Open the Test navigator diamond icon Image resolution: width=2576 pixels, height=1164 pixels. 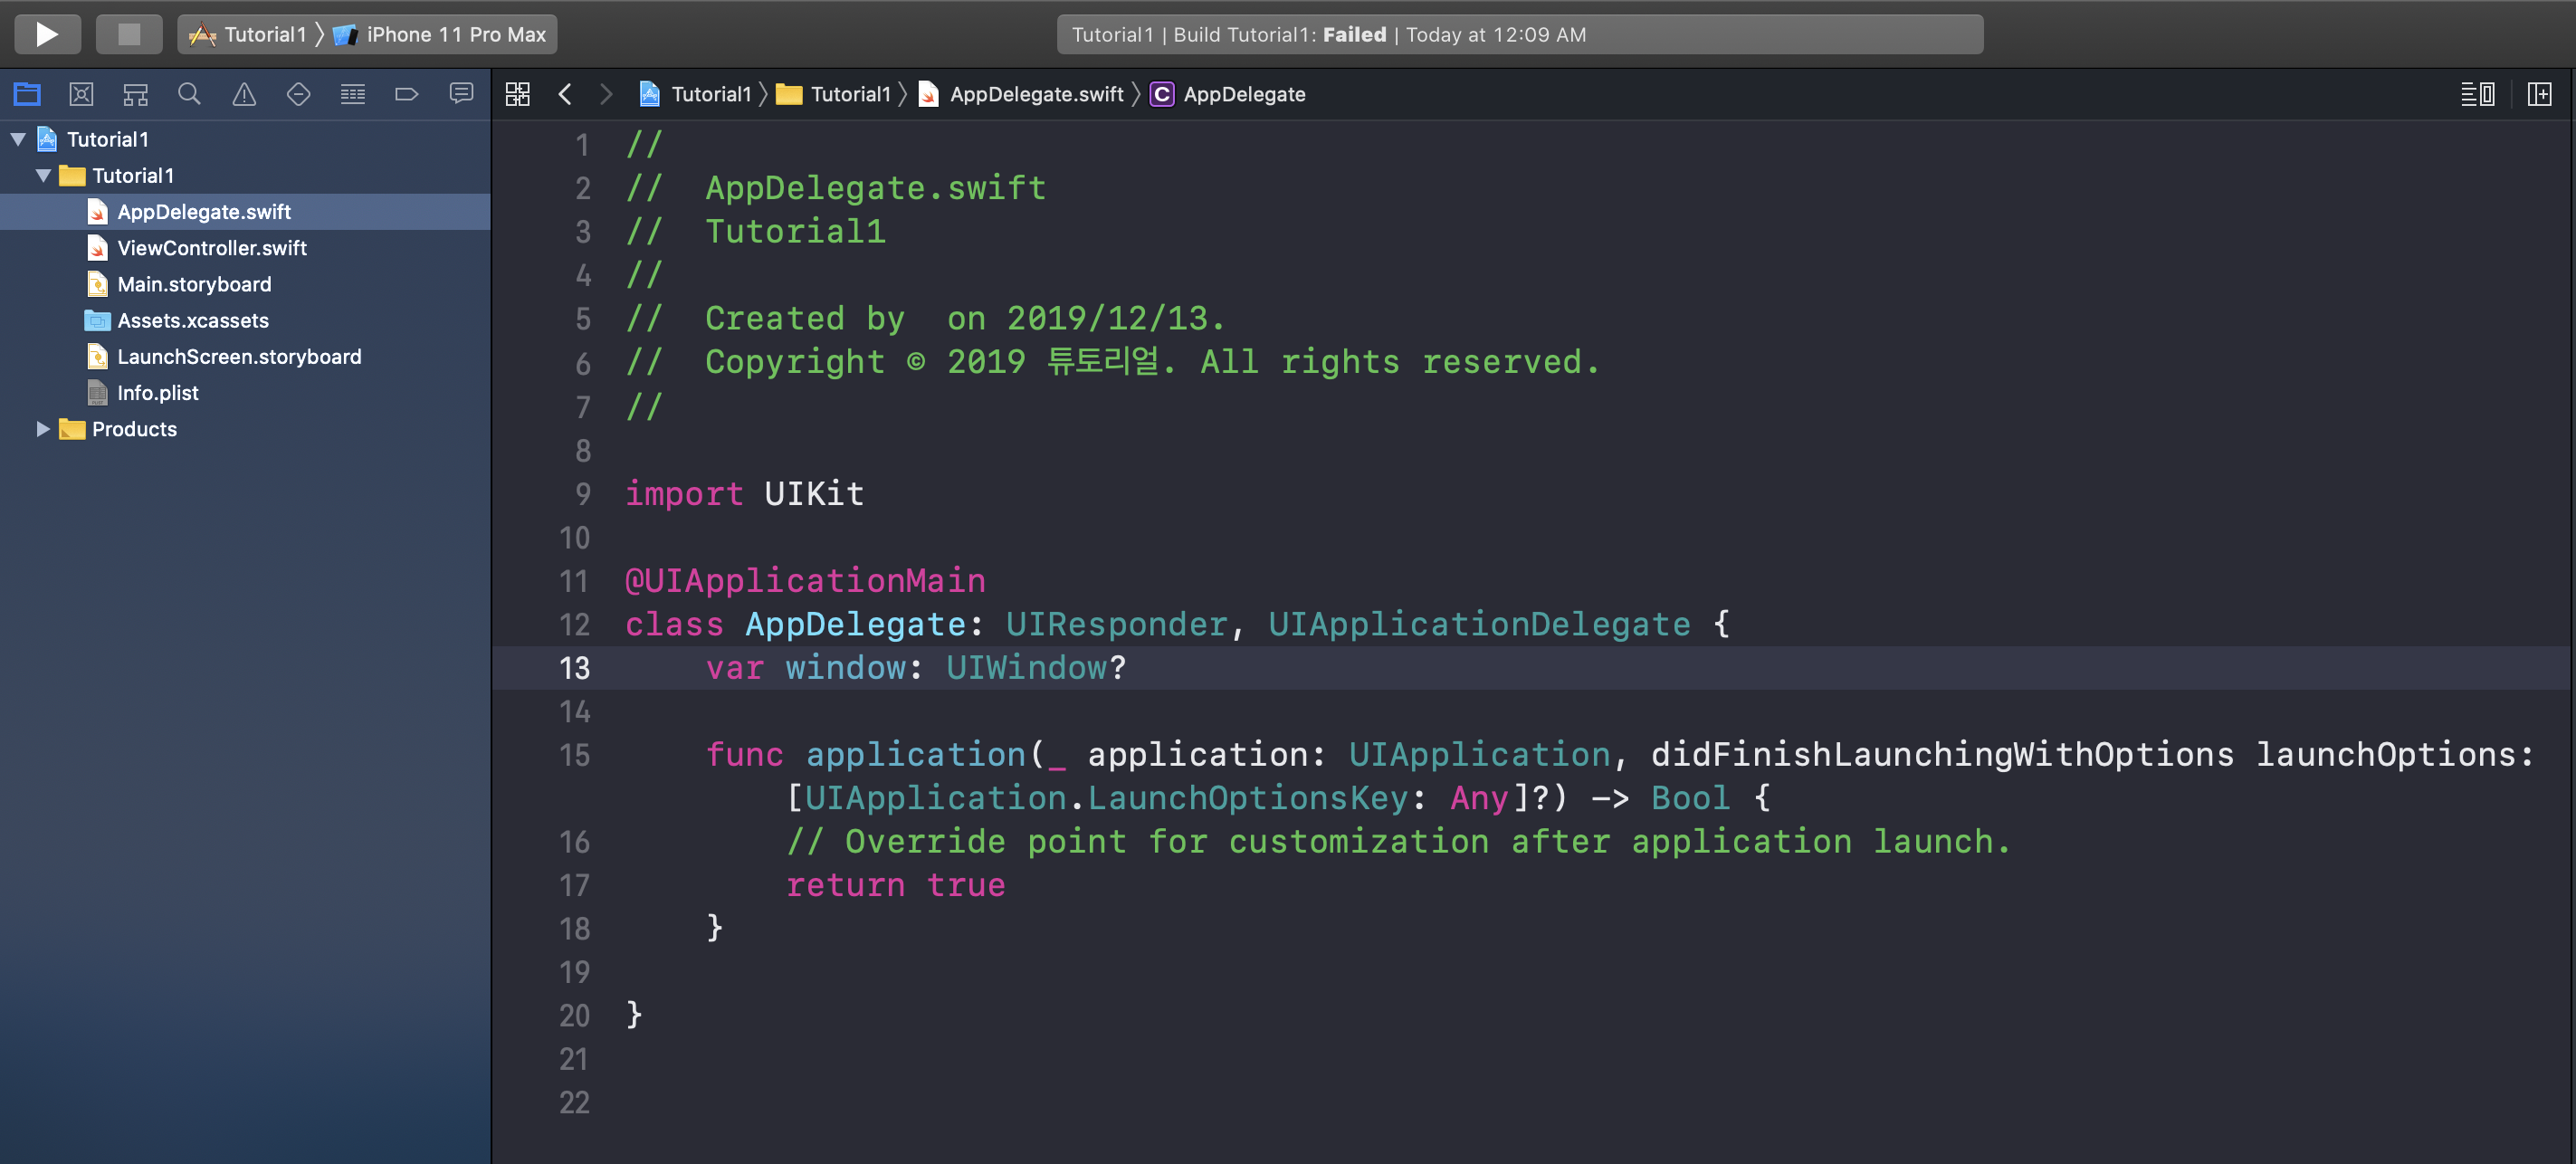click(x=298, y=94)
